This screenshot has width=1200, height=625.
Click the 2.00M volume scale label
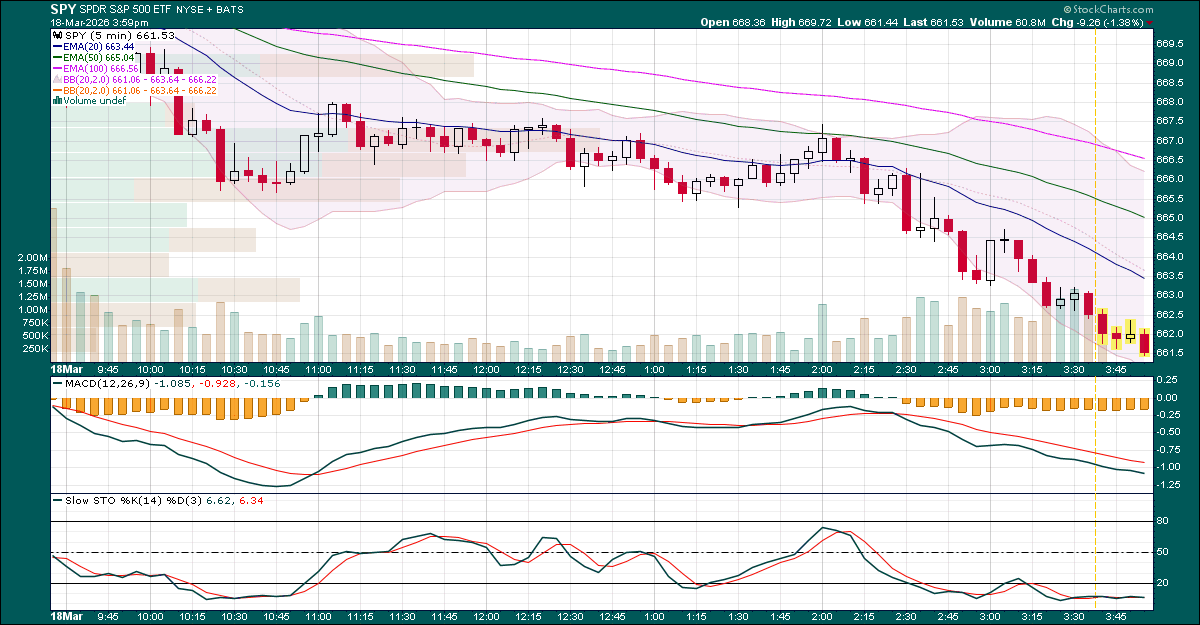(33, 258)
